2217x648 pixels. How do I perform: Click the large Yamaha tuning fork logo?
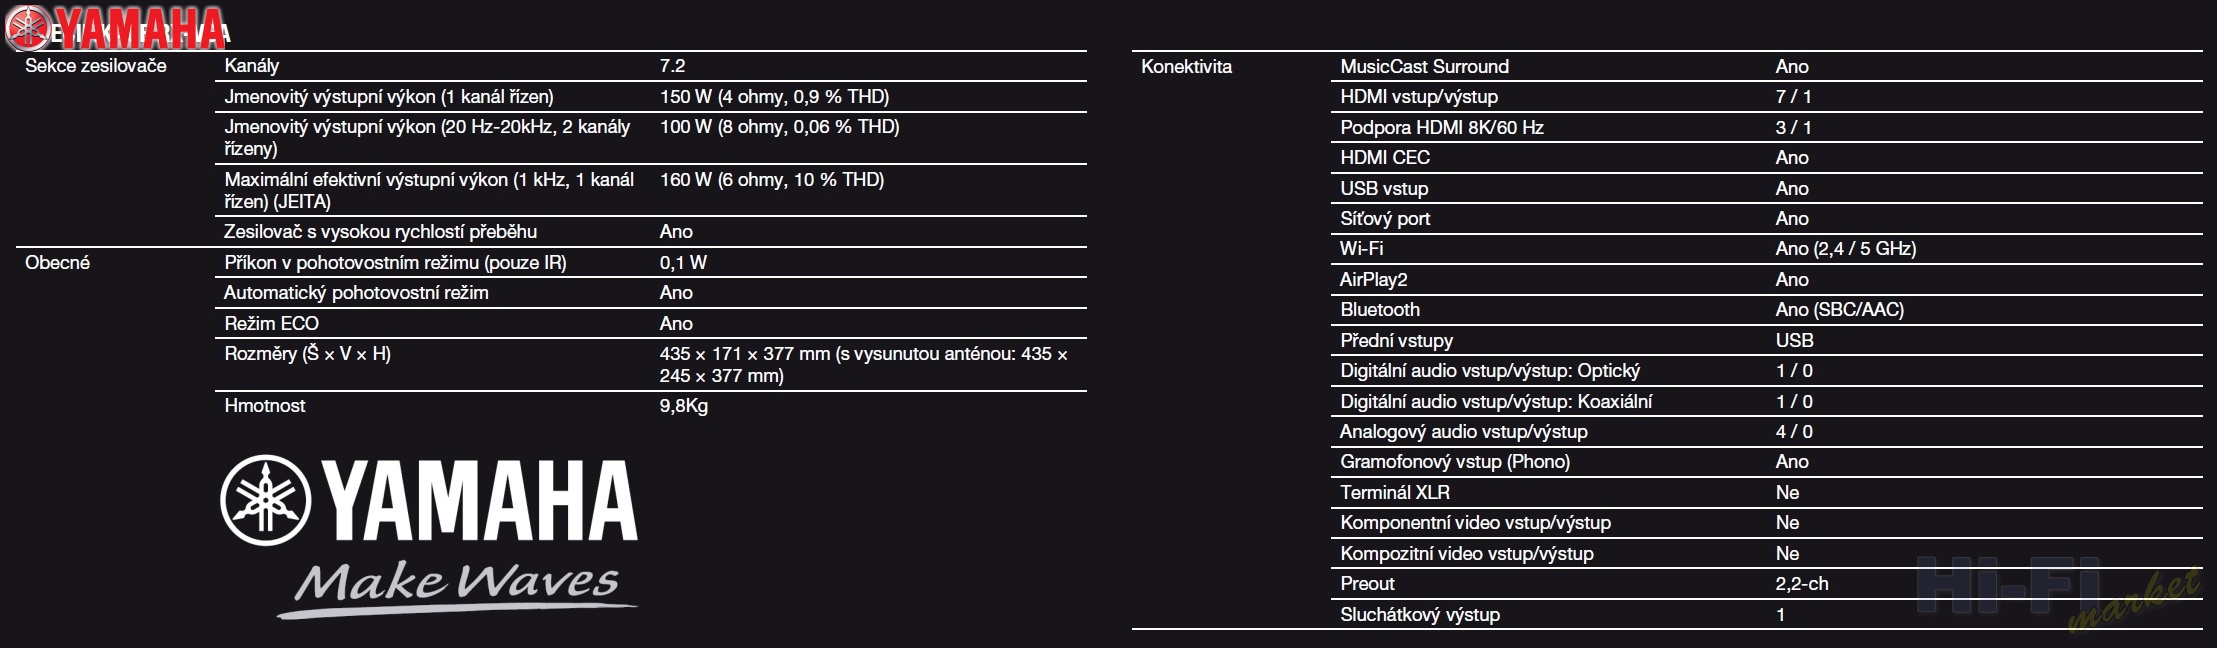point(265,501)
